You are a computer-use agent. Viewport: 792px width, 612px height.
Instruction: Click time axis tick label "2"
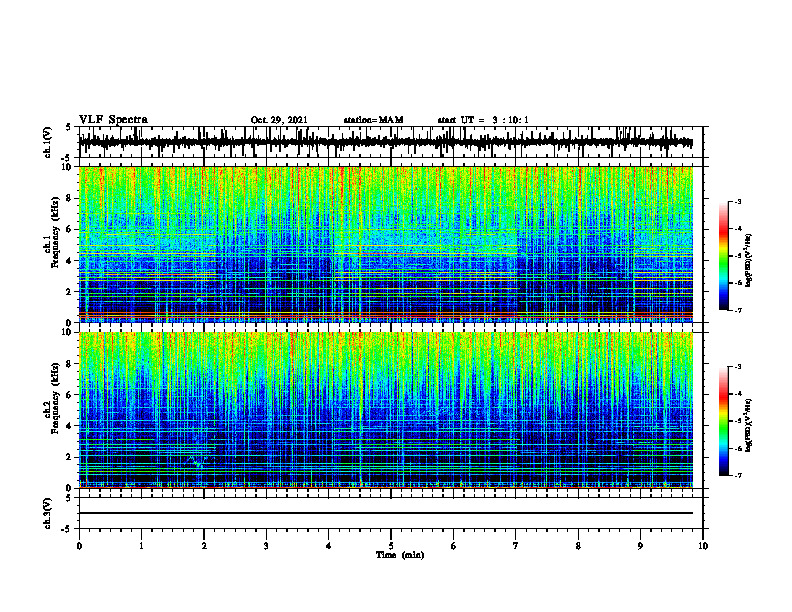[204, 546]
